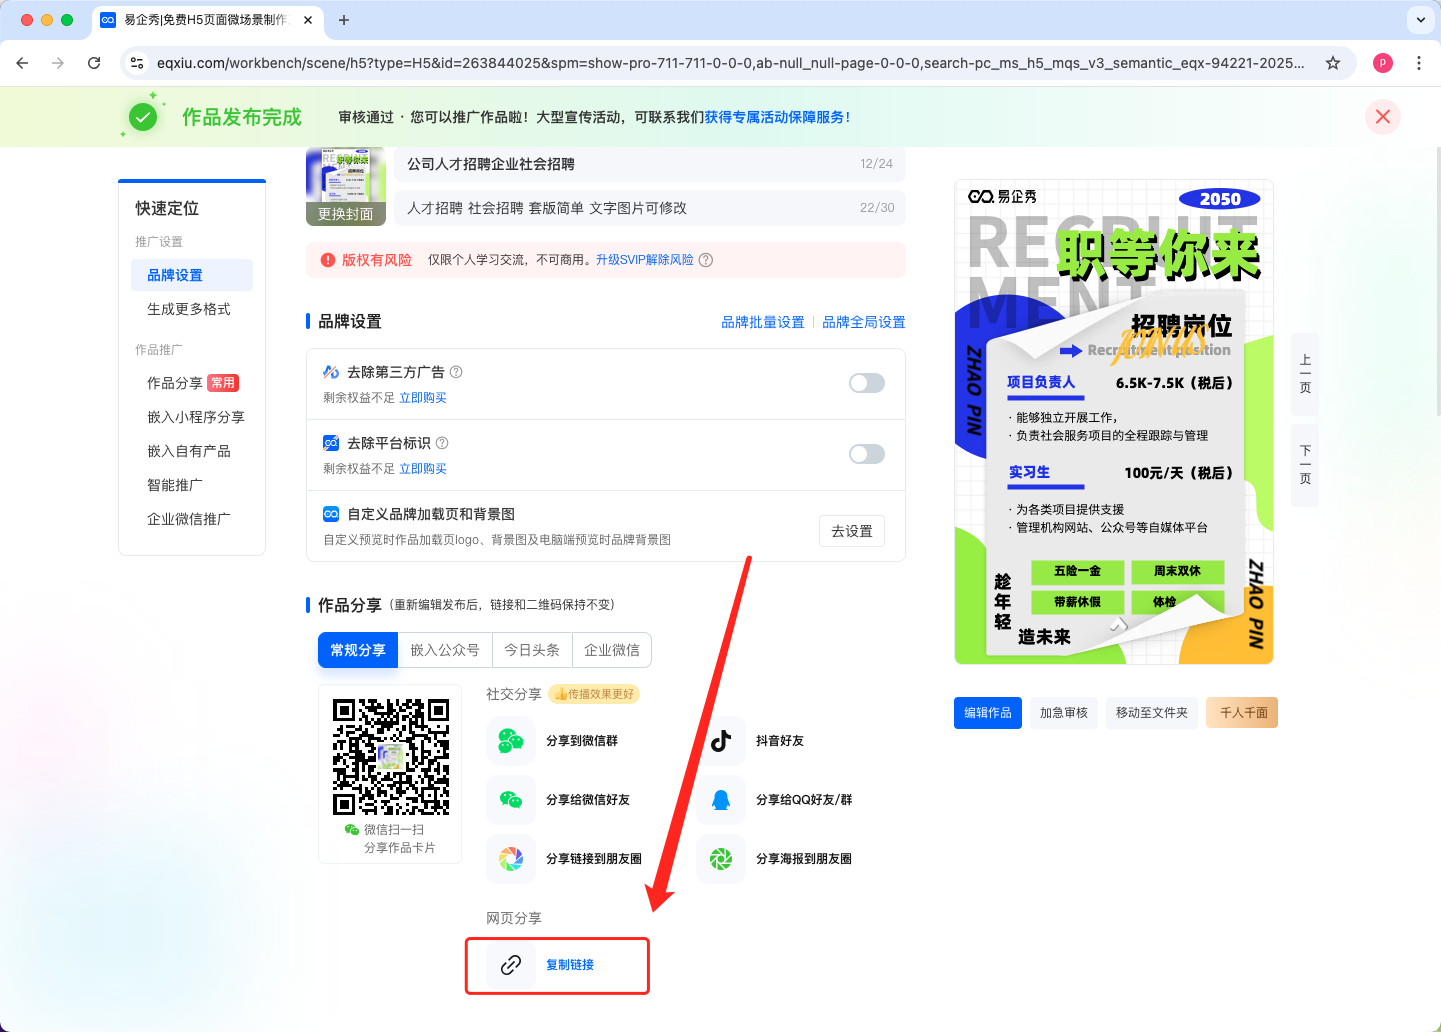Click the Douyin friends share icon
Image resolution: width=1441 pixels, height=1032 pixels.
[721, 741]
